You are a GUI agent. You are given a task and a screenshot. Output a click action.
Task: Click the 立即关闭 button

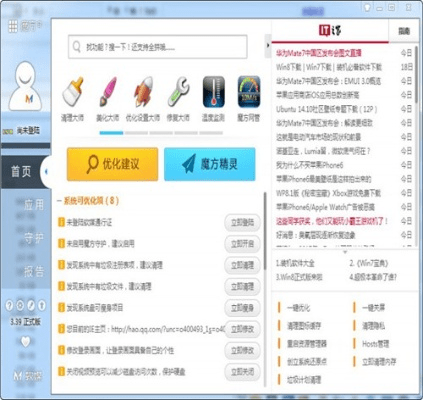(242, 372)
